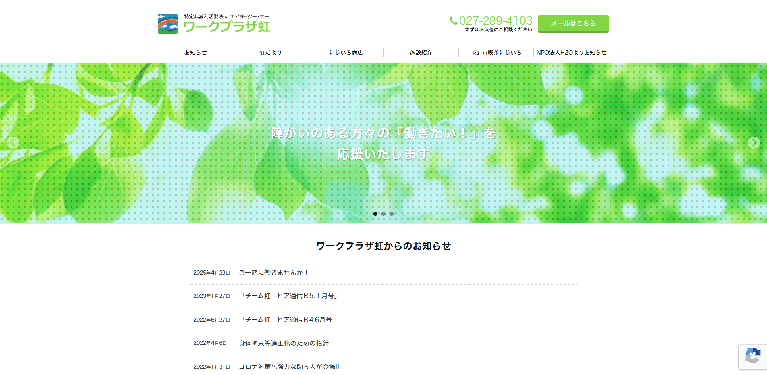Click the hero slide text 障がいのある方々の「働きたい！」を
Image resolution: width=767 pixels, height=375 pixels.
click(384, 133)
